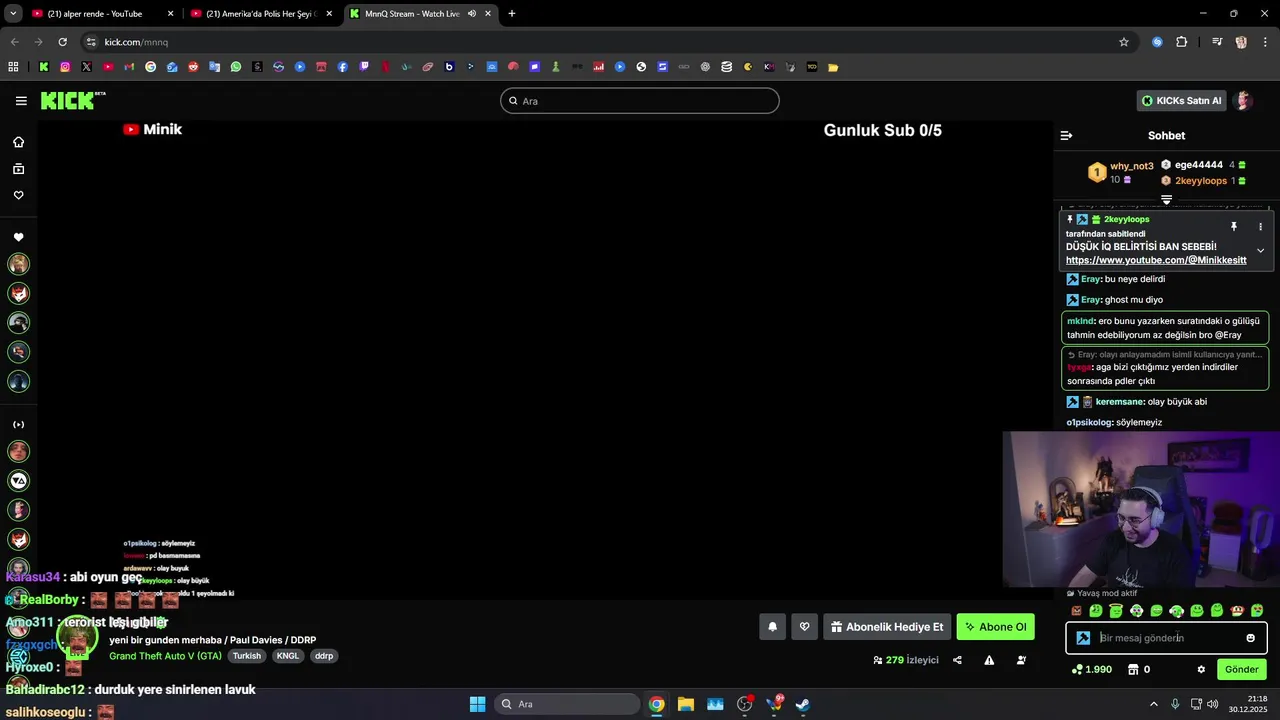Open Chrome tab search dropdown

coord(13,14)
